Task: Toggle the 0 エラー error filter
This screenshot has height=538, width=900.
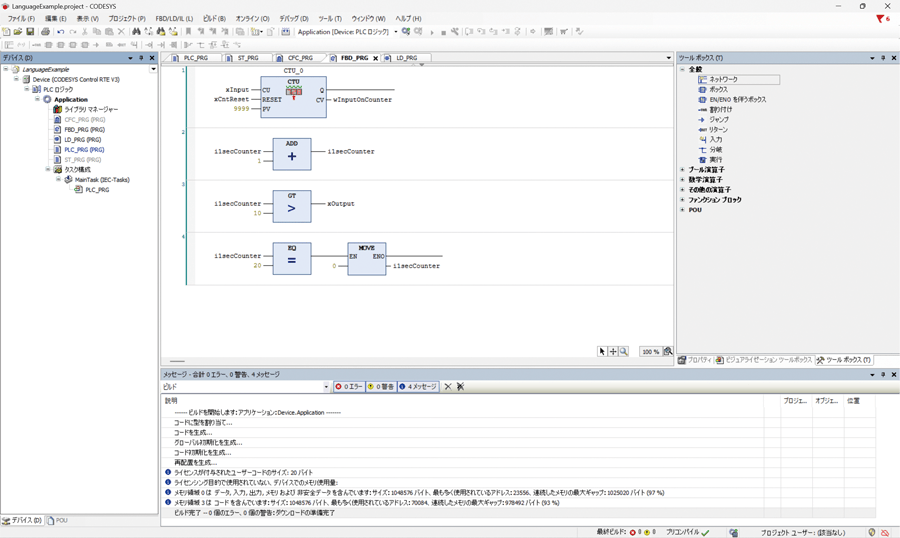Action: tap(349, 387)
